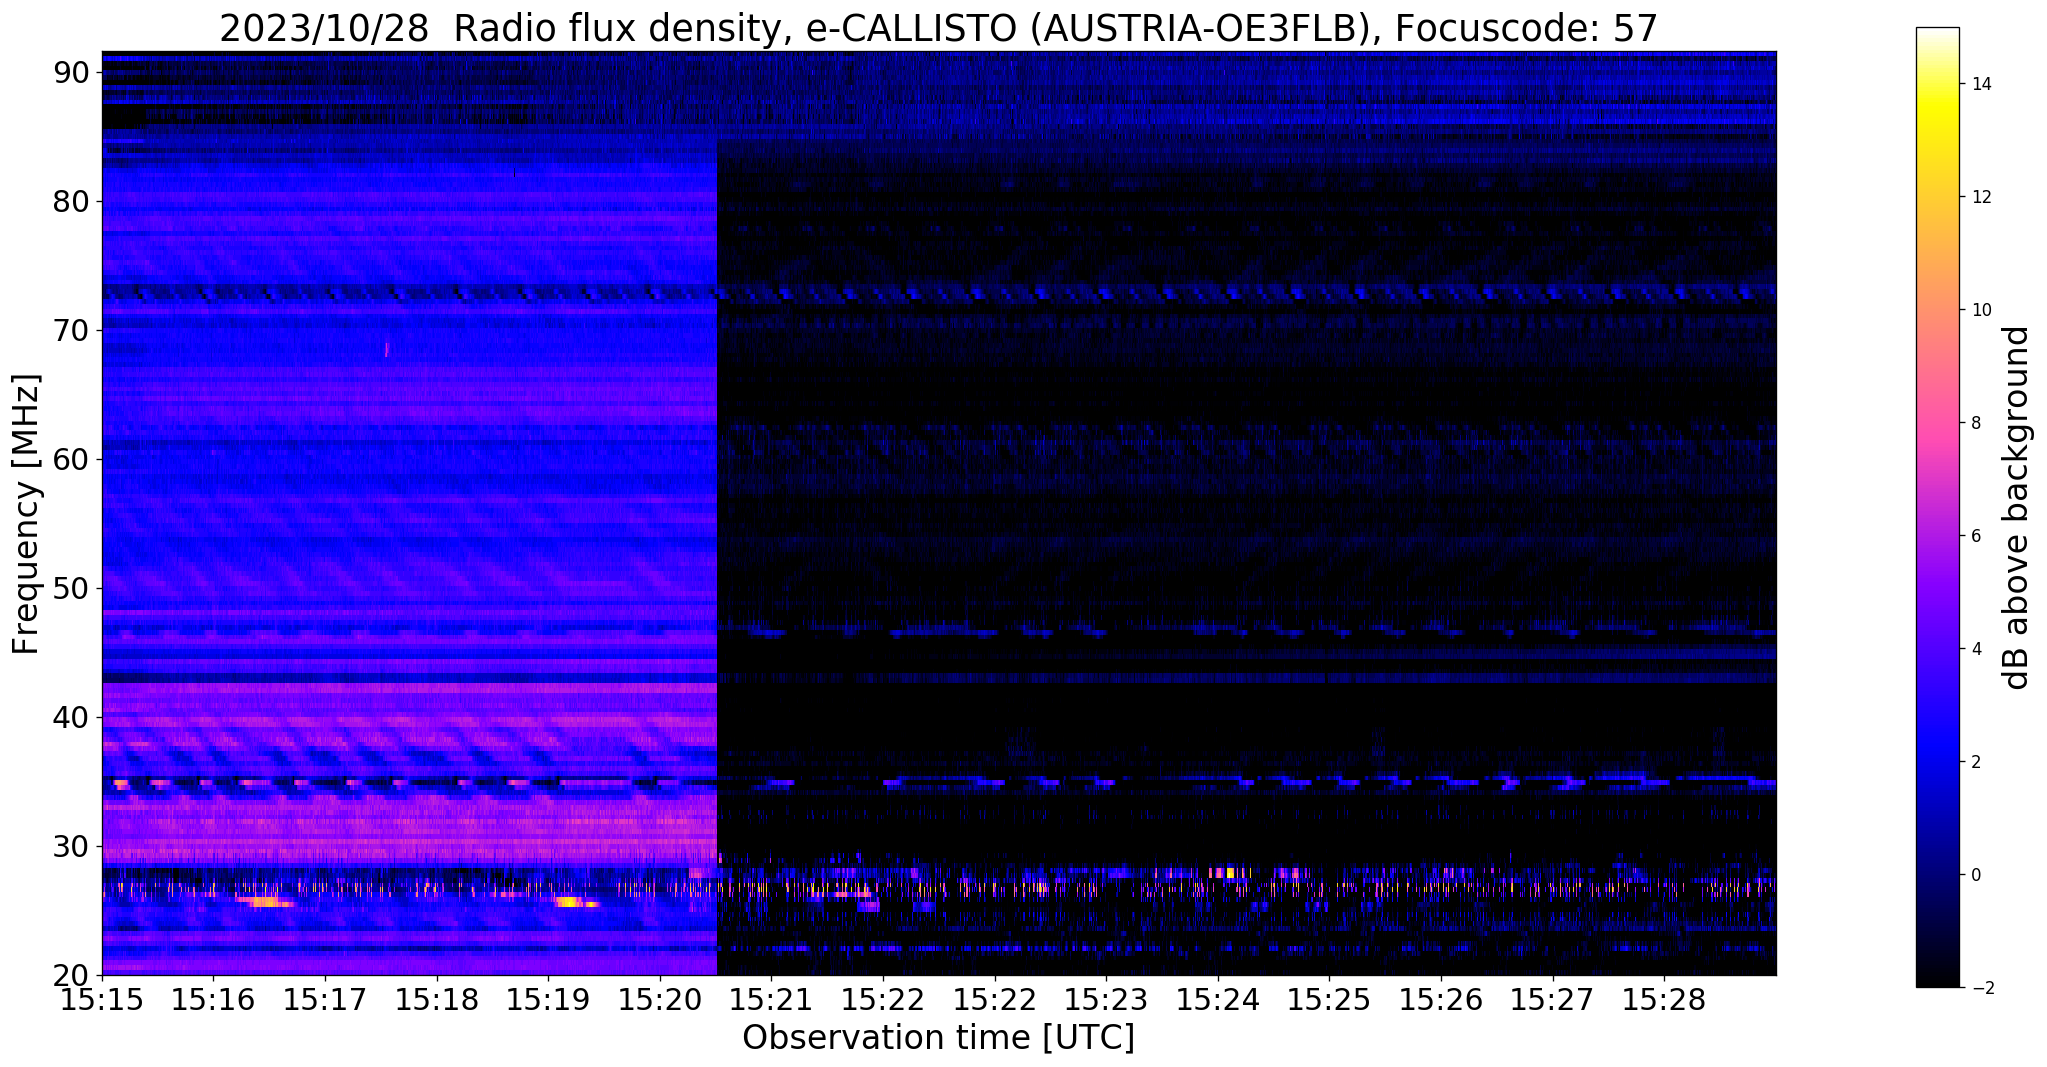Click the time tick label 15:26
Image resolution: width=2047 pixels, height=1067 pixels.
[1441, 1000]
